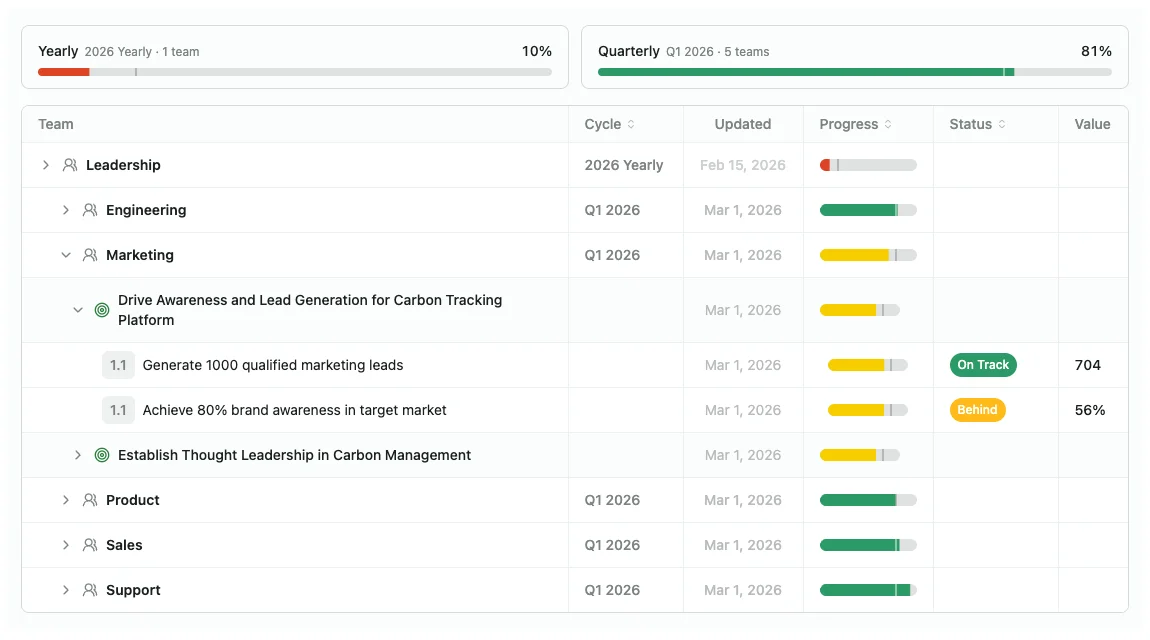Click Leadership row red progress bar

868,165
